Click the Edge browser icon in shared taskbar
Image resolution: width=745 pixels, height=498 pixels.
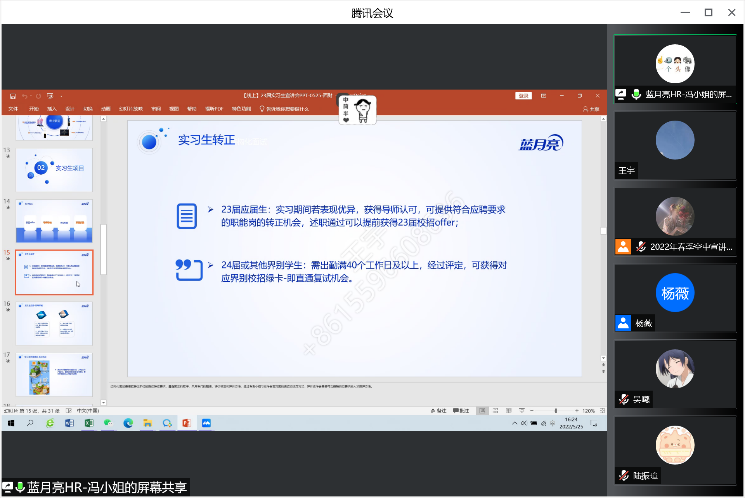(x=128, y=424)
